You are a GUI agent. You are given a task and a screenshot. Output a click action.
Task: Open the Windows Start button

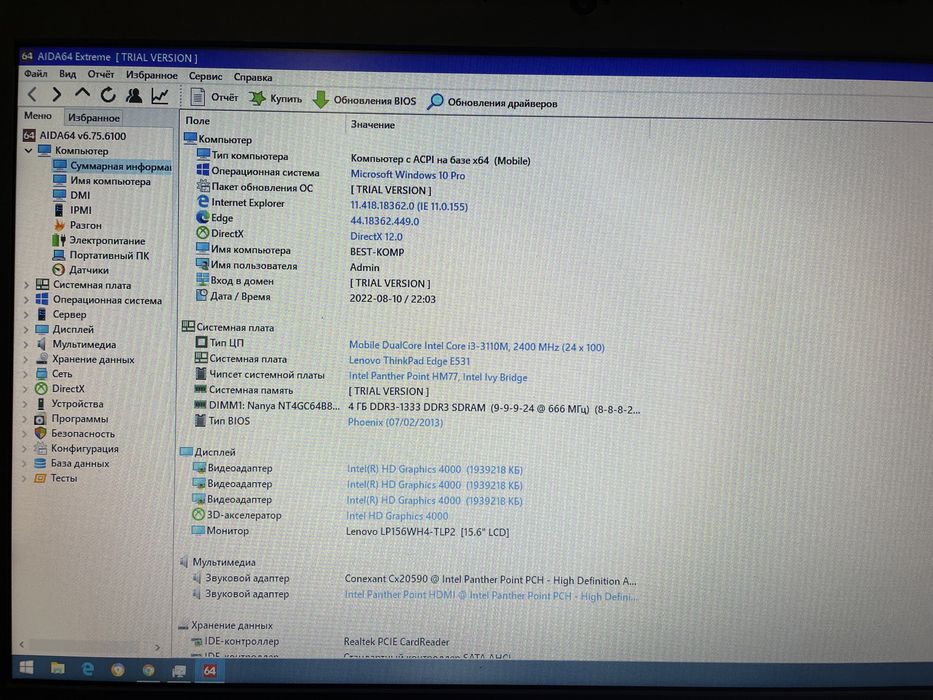(26, 668)
